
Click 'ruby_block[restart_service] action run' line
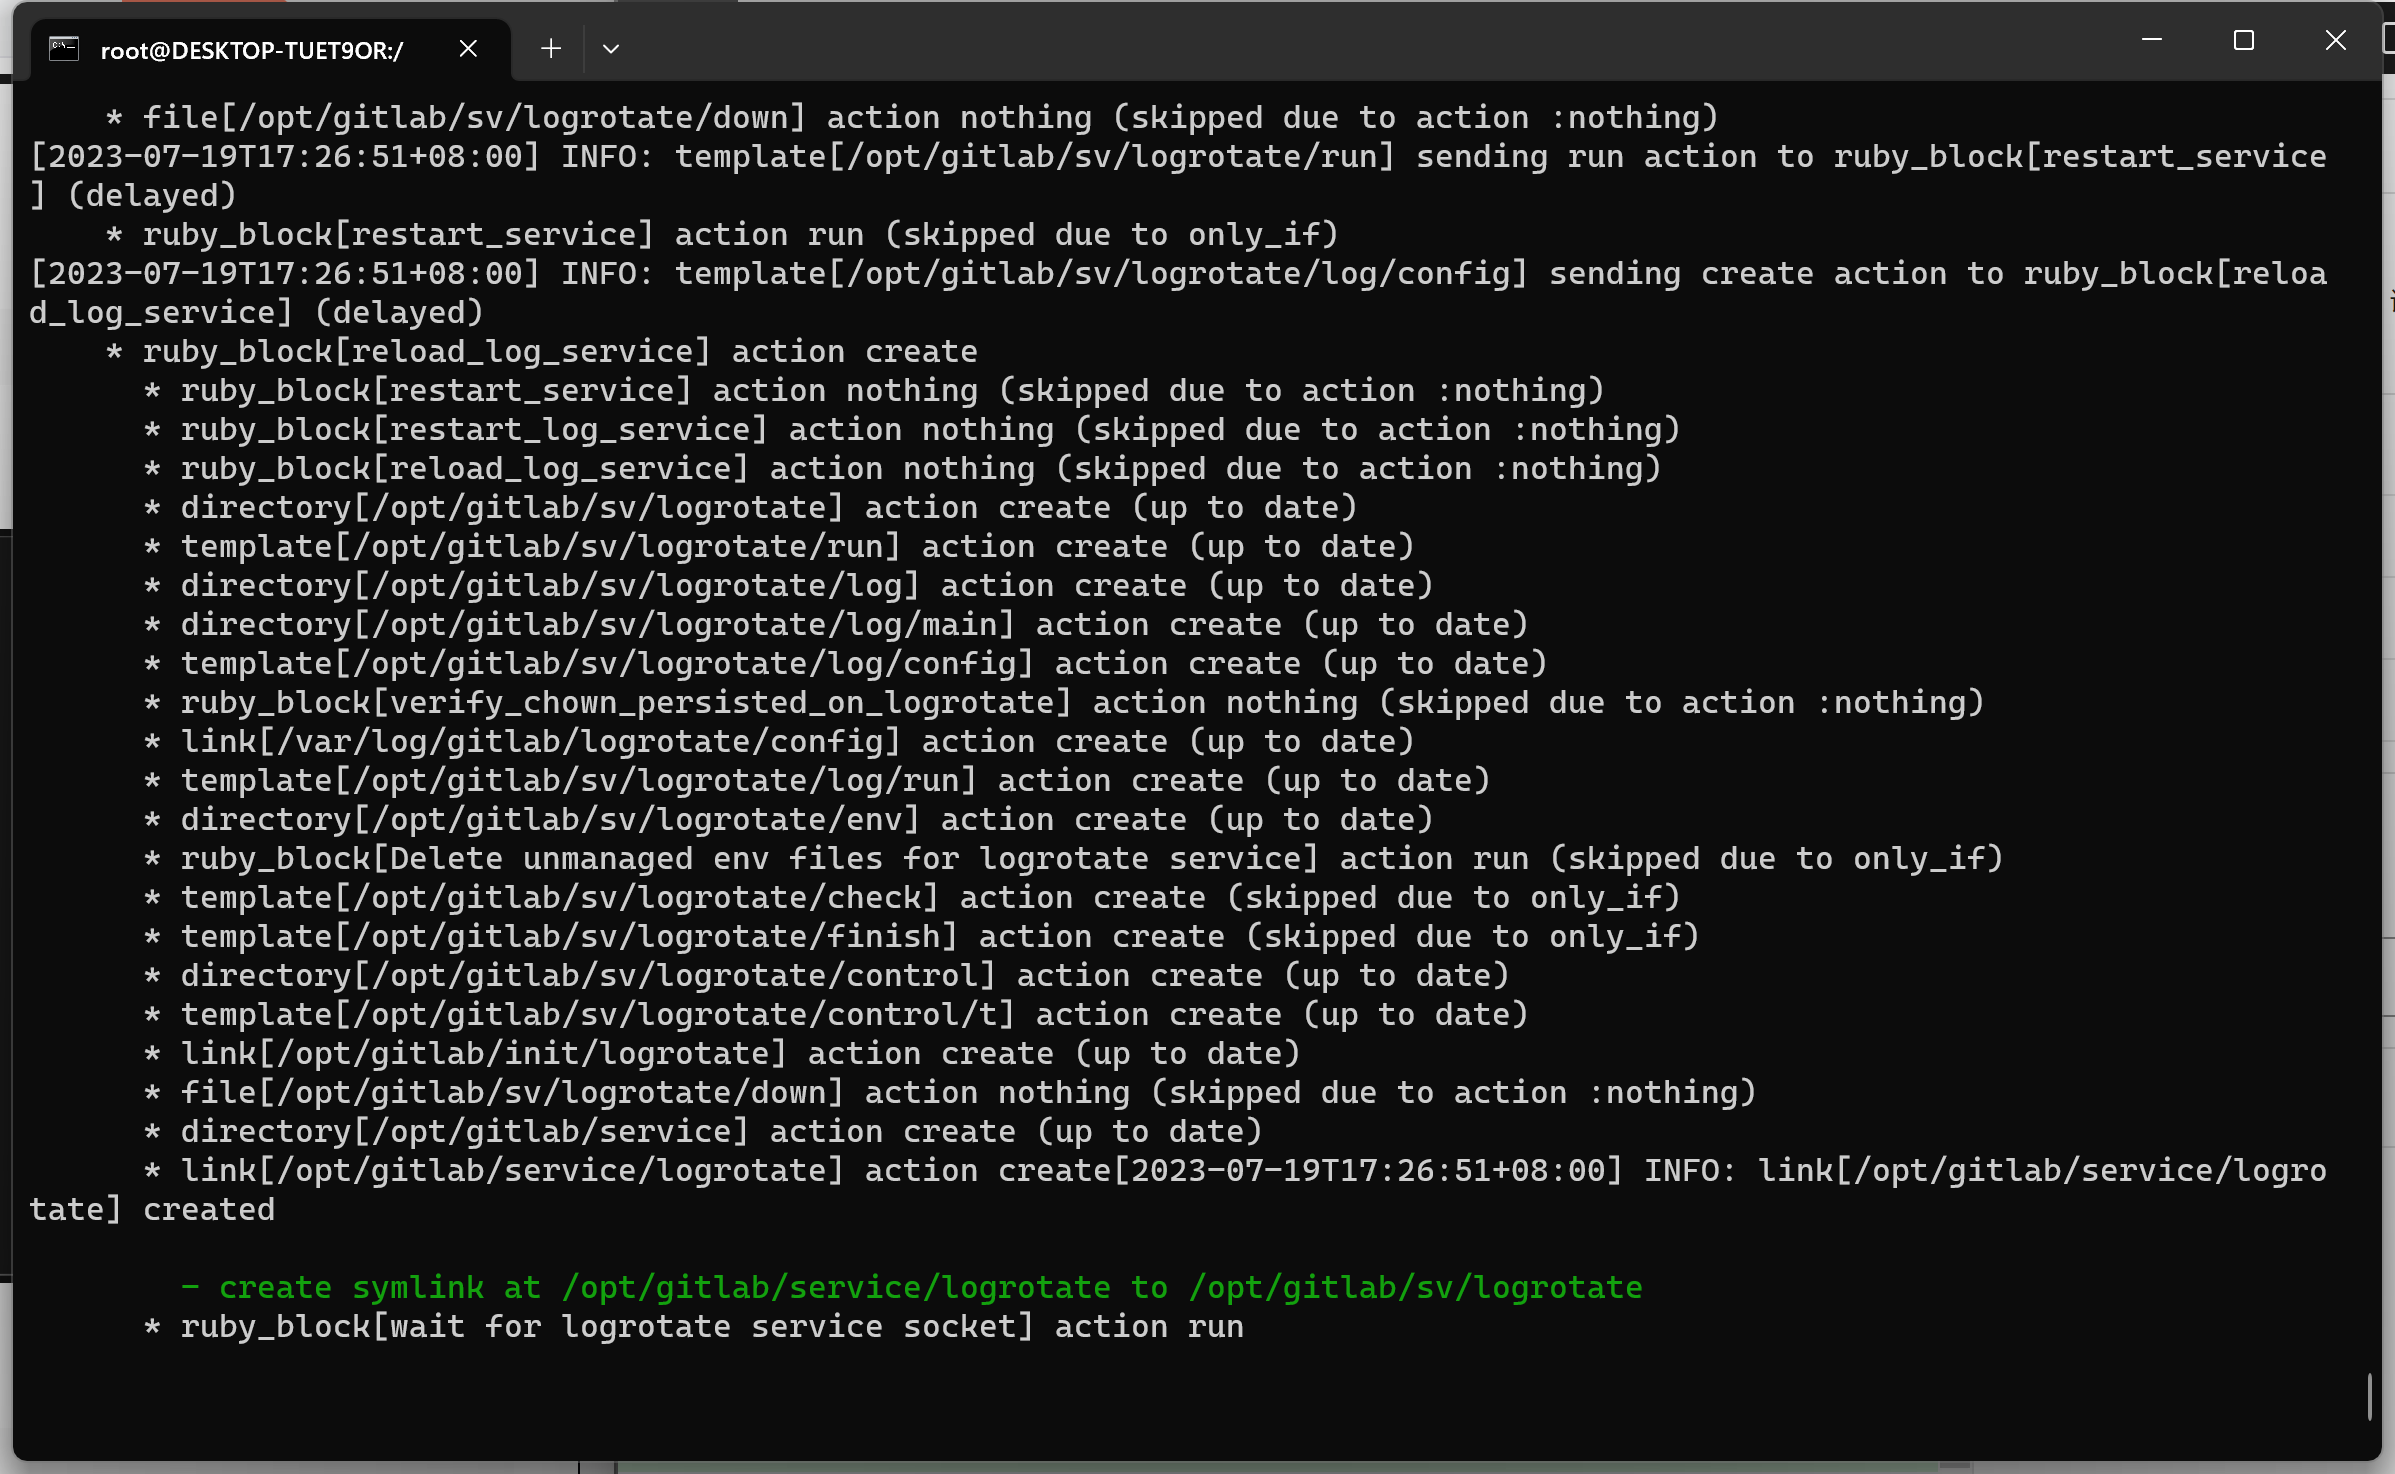[722, 234]
